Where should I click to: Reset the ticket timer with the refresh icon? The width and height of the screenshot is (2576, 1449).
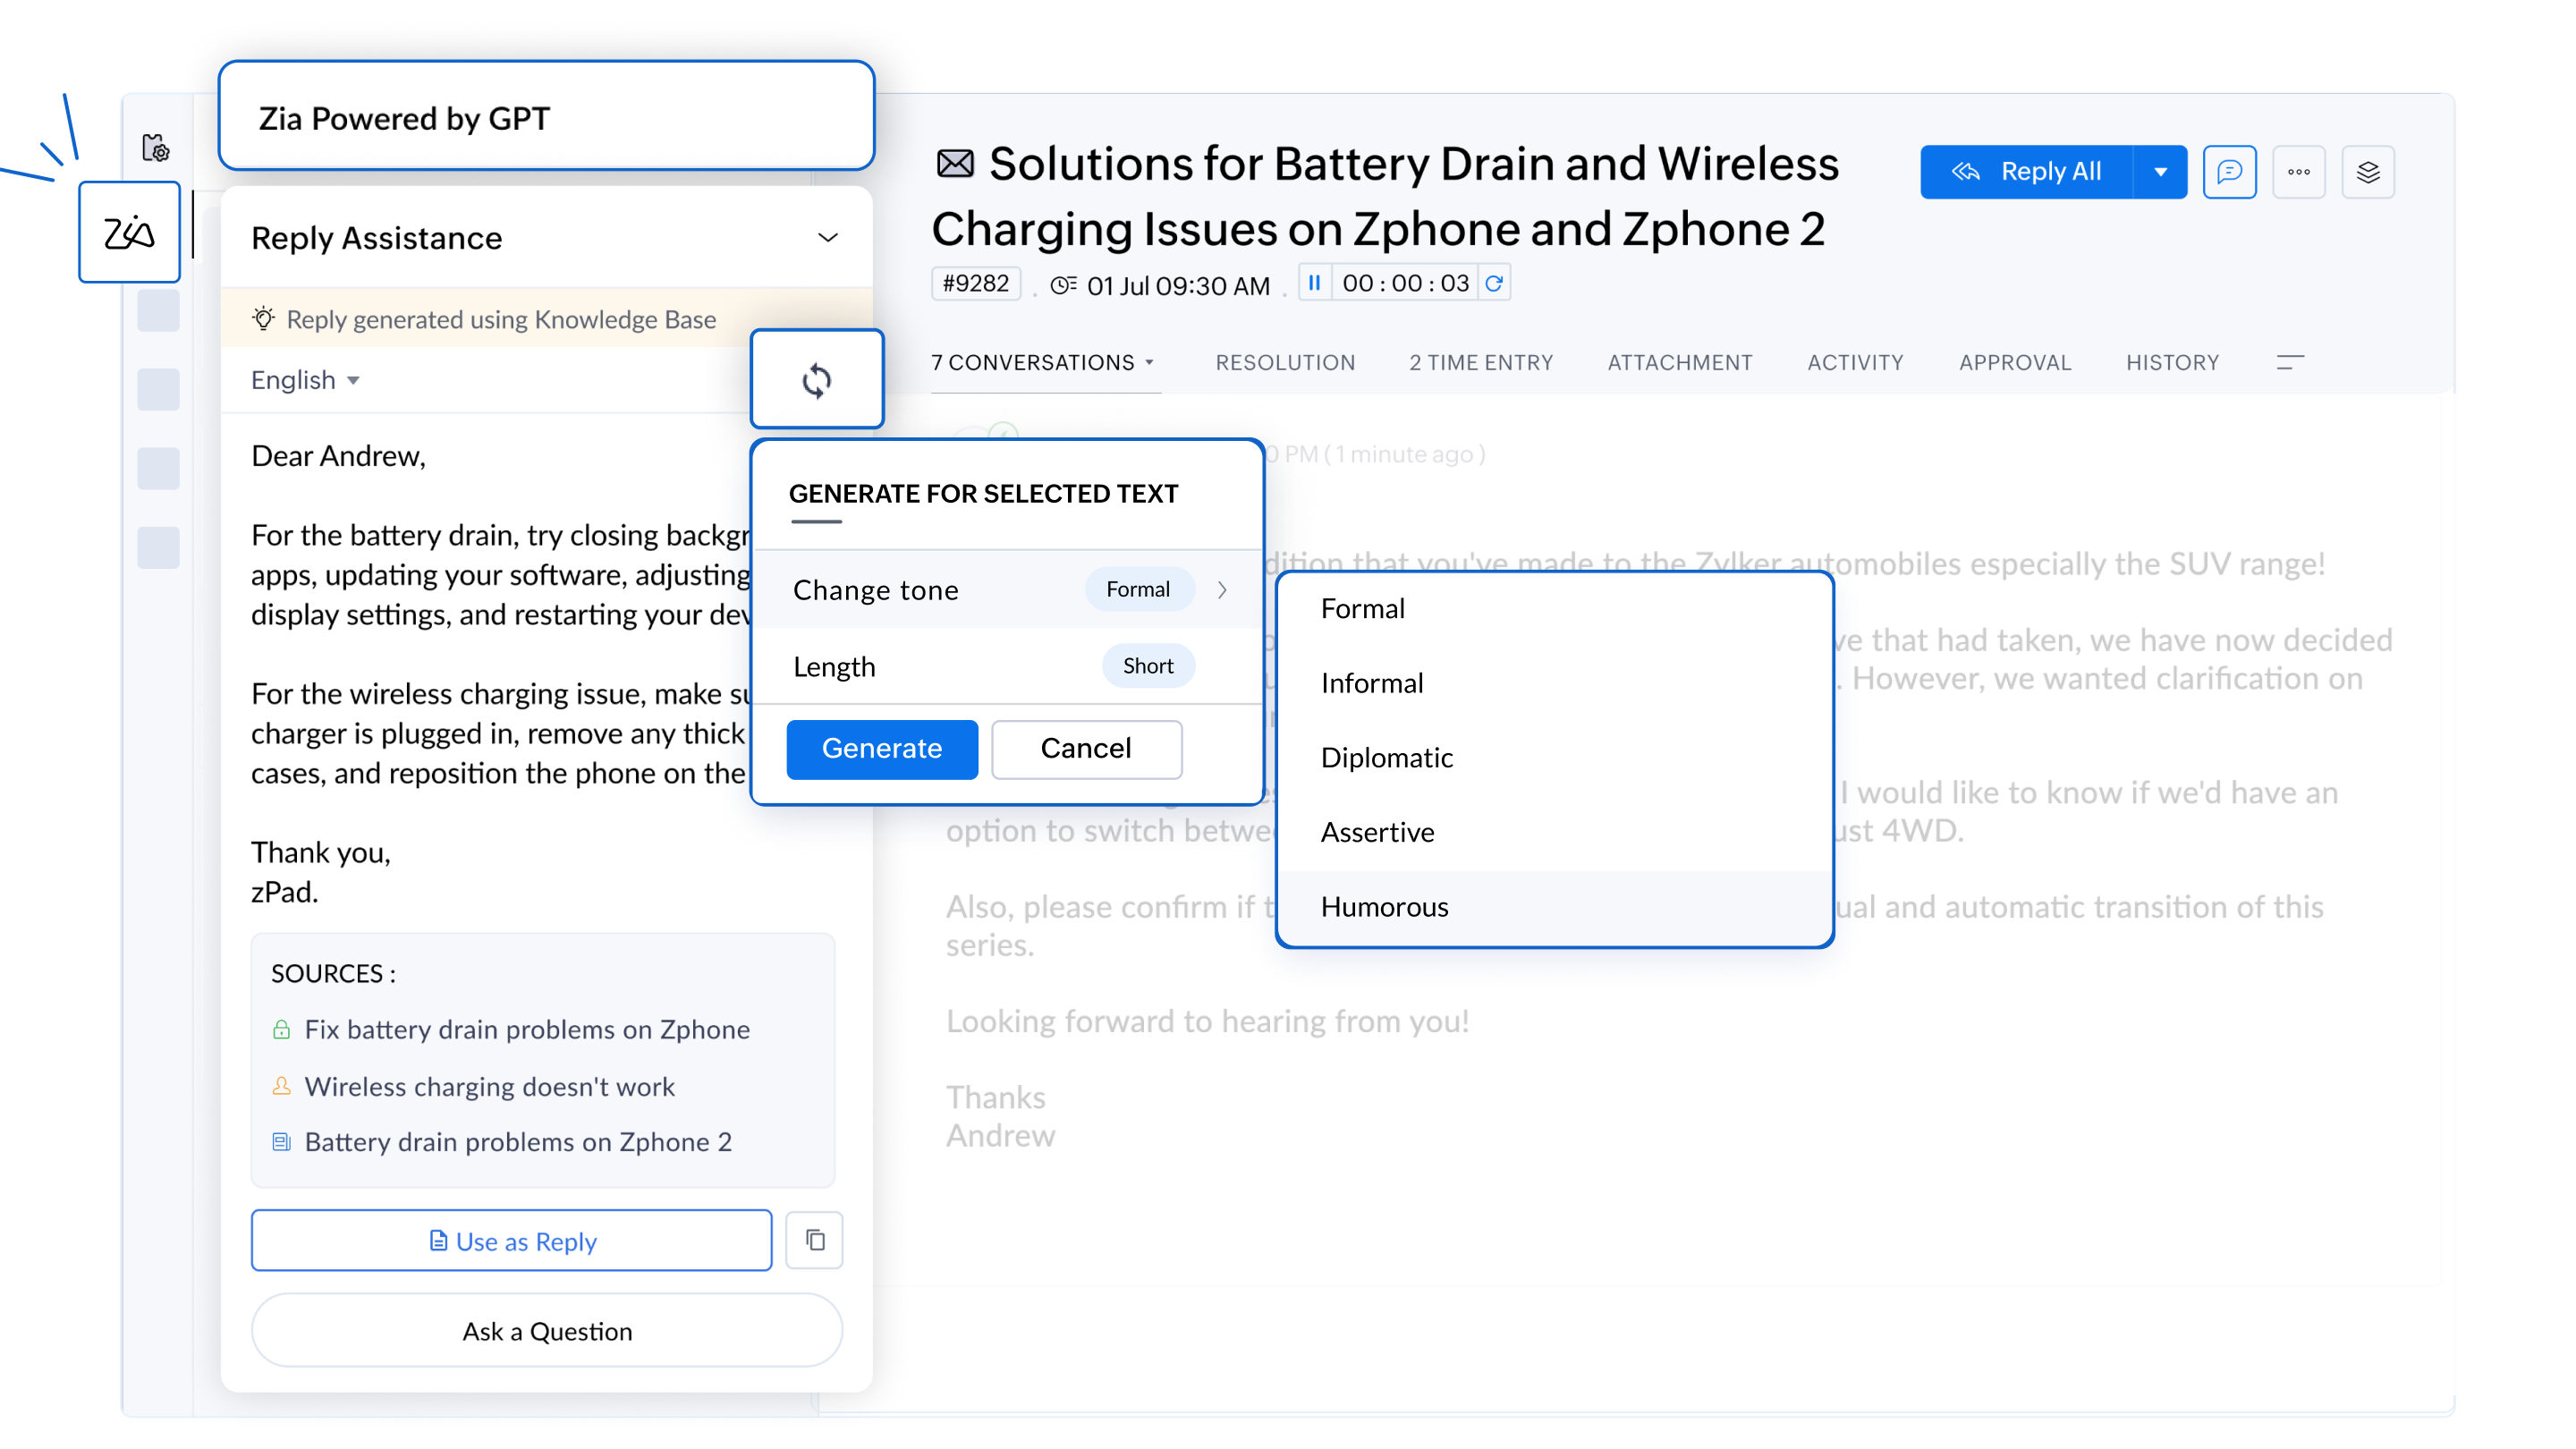[x=1494, y=284]
